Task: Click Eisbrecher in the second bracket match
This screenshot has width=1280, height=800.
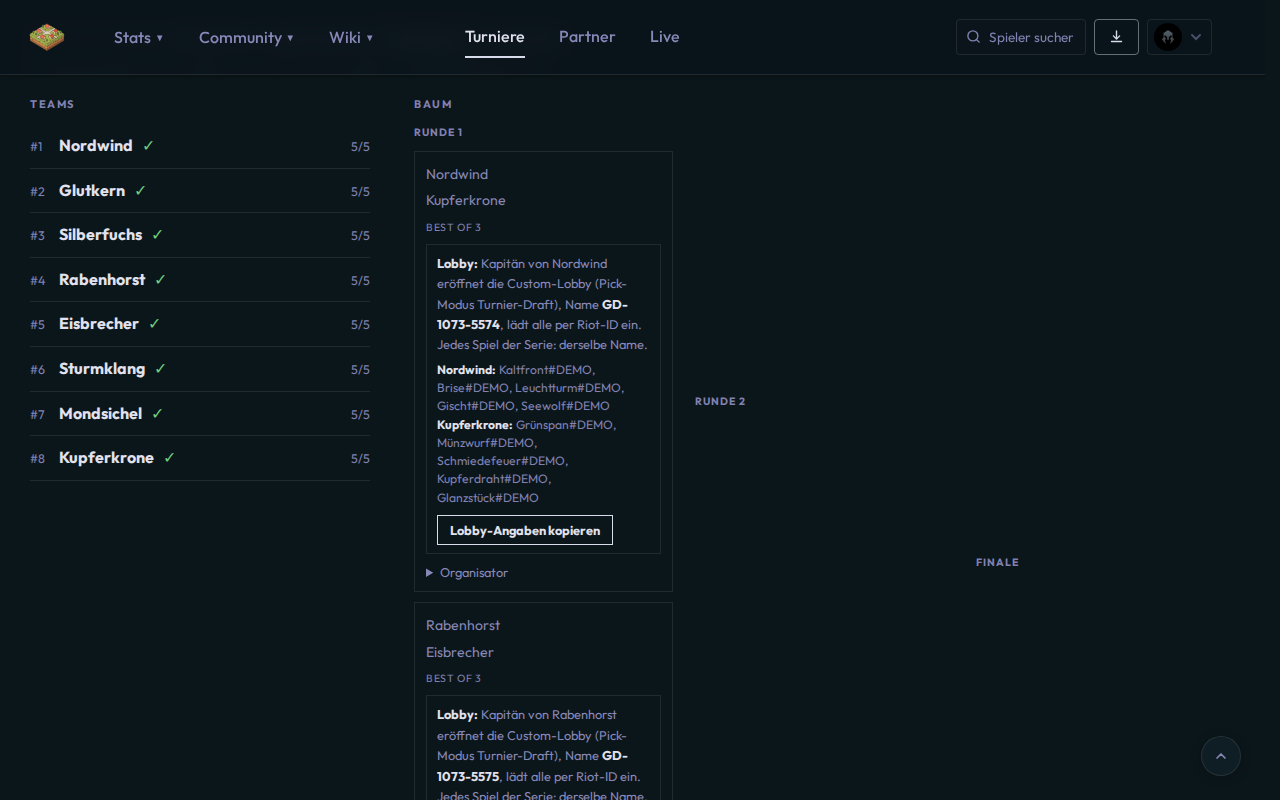Action: pos(460,652)
